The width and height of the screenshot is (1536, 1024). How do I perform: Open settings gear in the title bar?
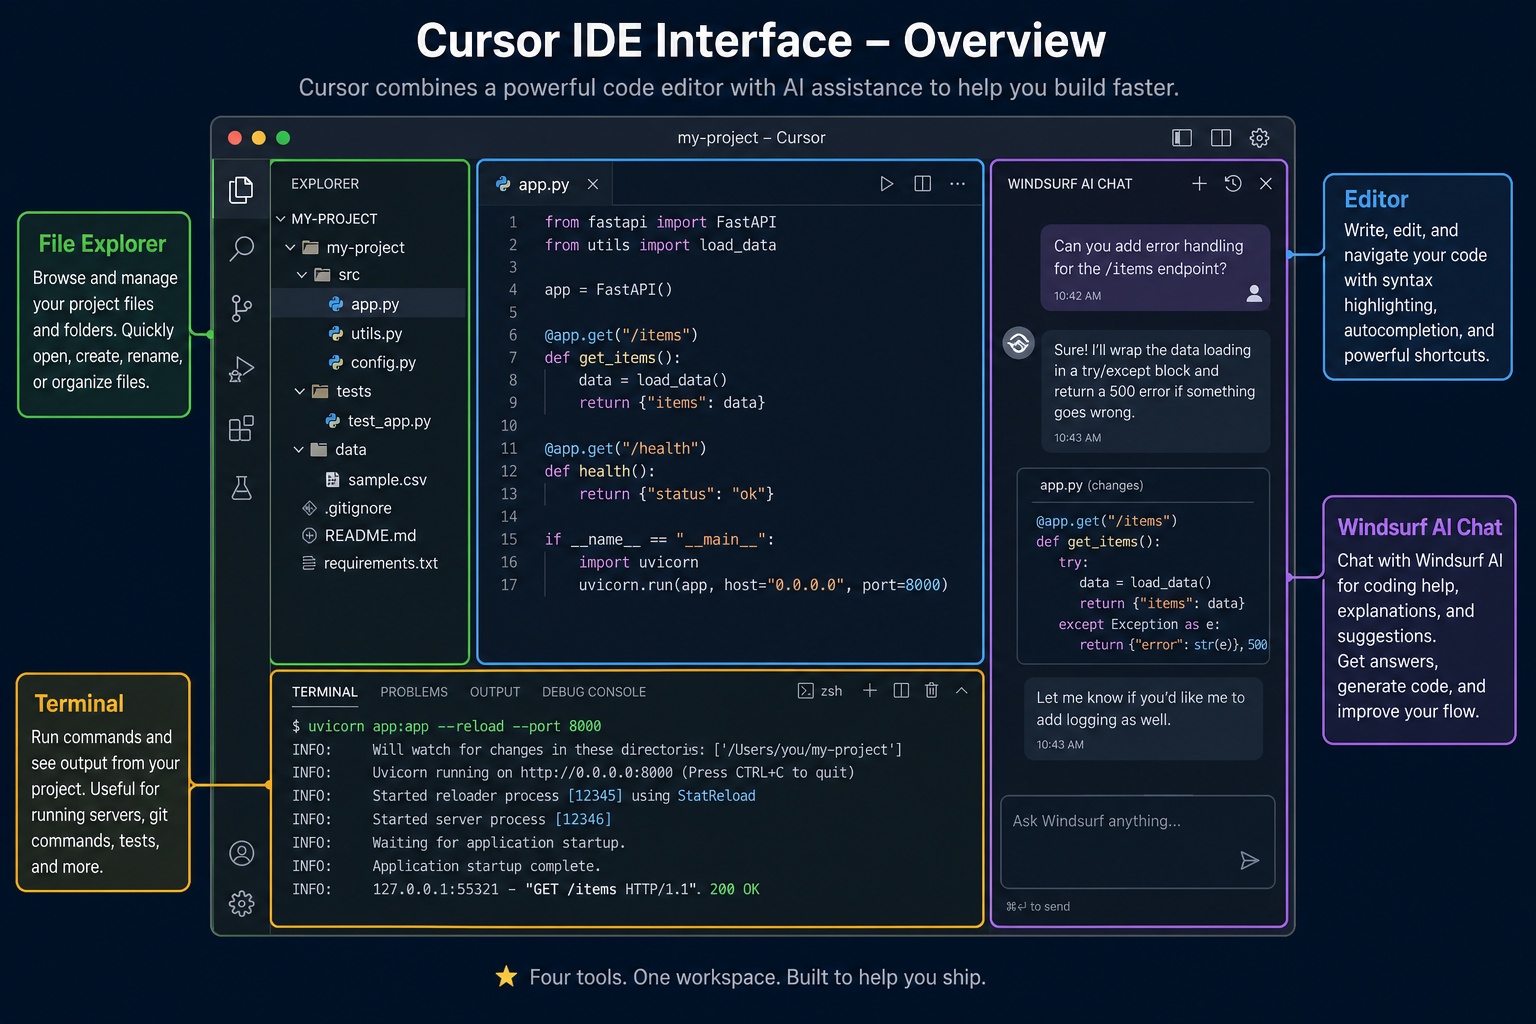1260,138
